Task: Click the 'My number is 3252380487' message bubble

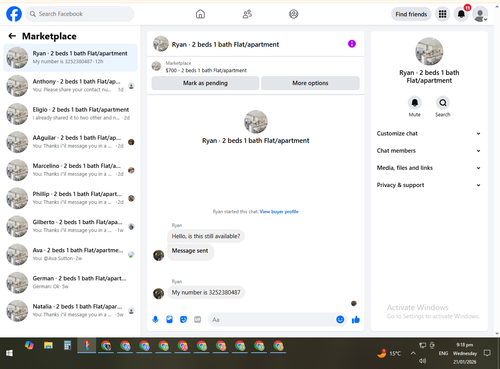Action: (206, 292)
